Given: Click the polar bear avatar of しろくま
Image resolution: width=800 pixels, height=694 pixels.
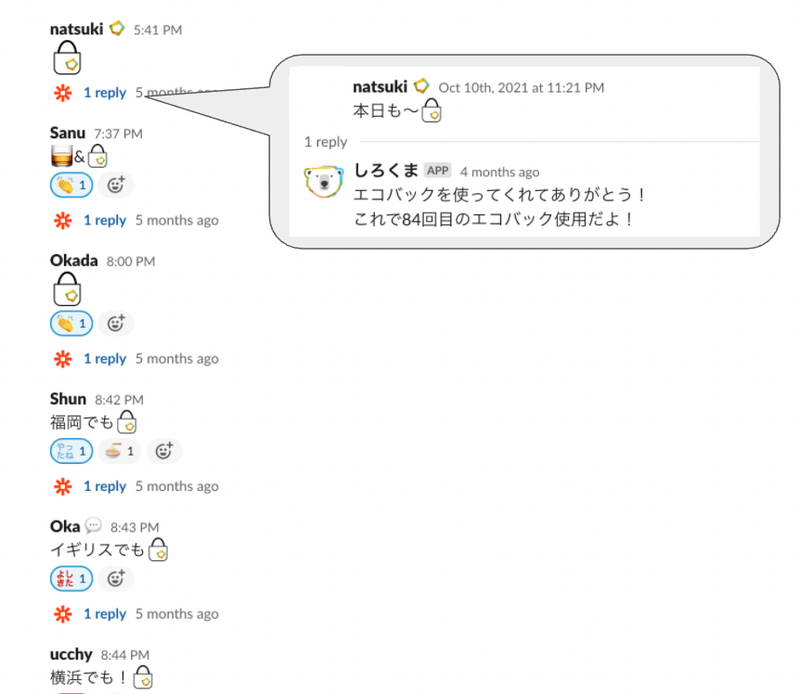Looking at the screenshot, I should 323,182.
